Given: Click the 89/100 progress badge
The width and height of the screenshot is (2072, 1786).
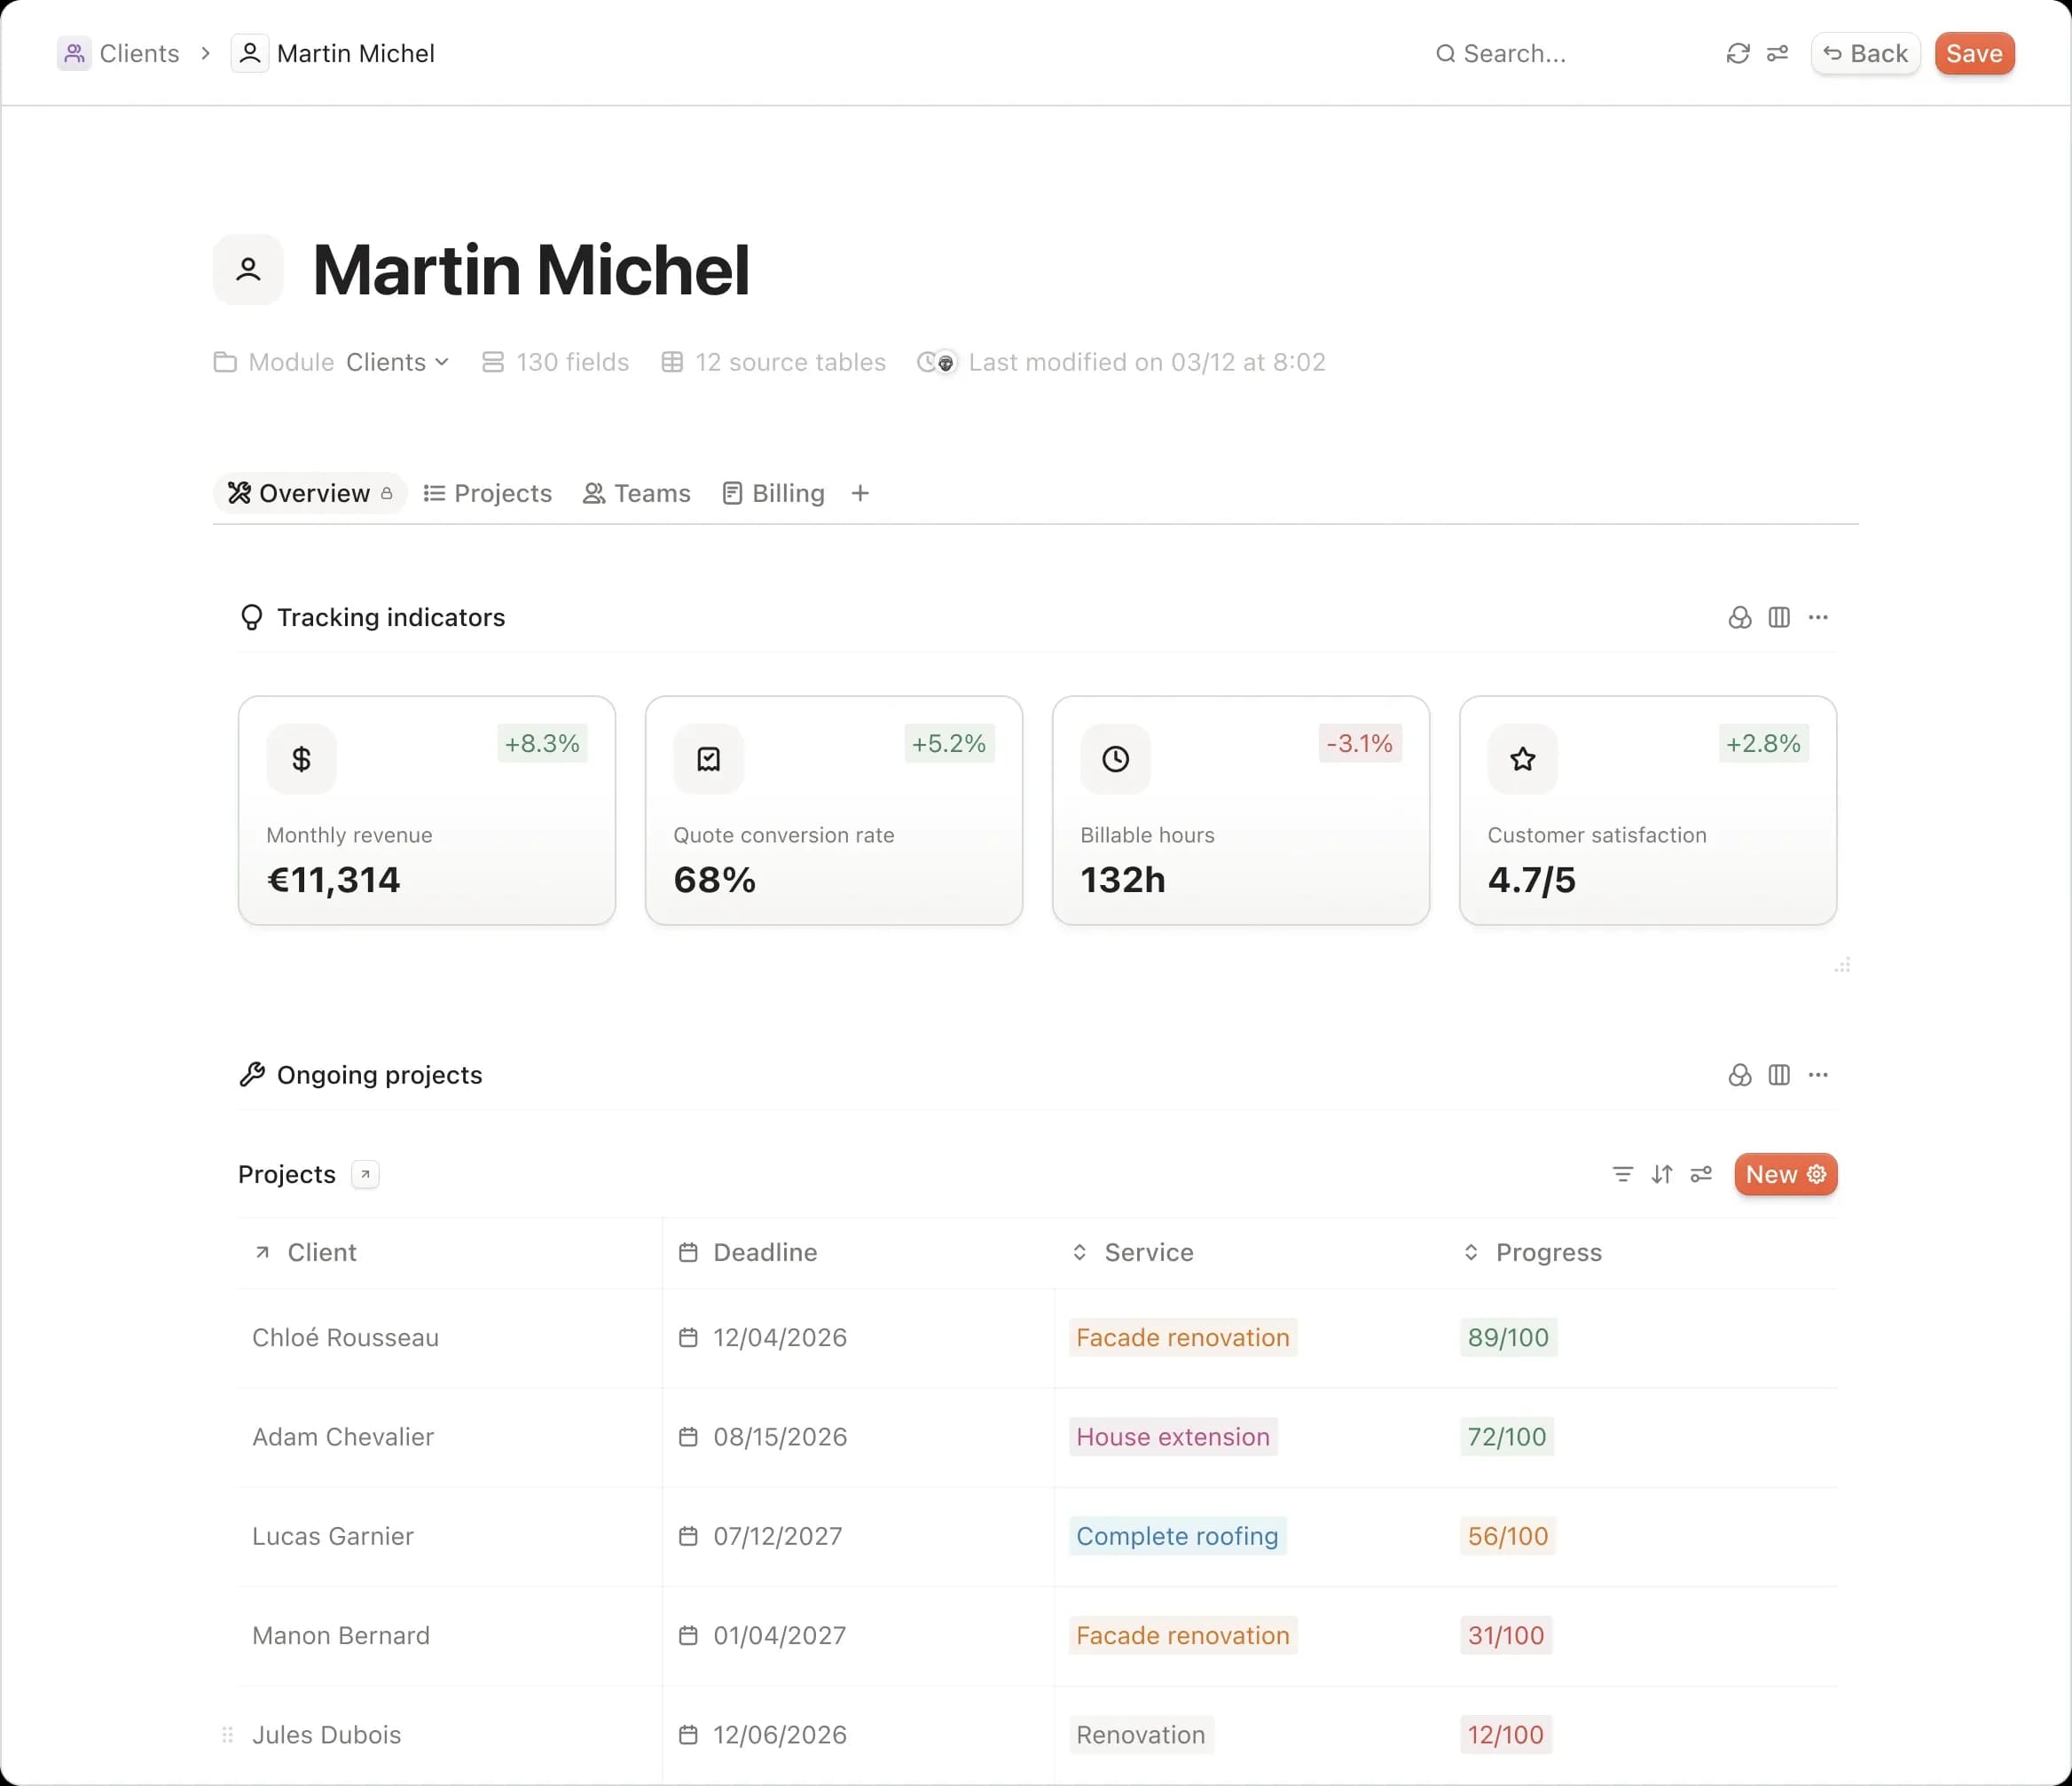Looking at the screenshot, I should click(x=1507, y=1337).
